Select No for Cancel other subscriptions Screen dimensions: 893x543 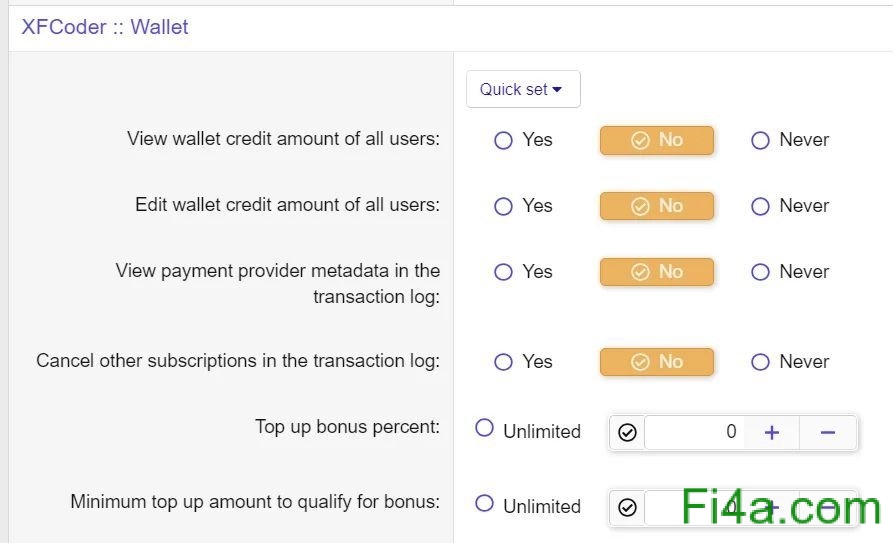pyautogui.click(x=657, y=362)
